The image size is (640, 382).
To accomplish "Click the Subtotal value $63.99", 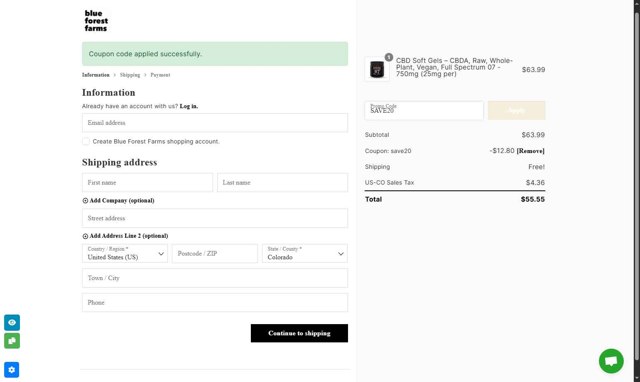I will pos(533,135).
